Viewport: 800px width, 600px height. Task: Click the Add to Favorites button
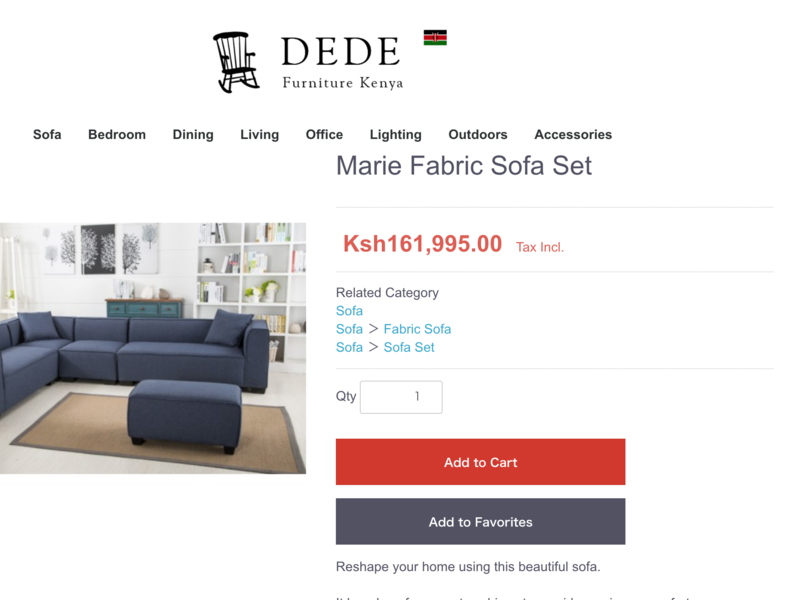click(x=481, y=521)
